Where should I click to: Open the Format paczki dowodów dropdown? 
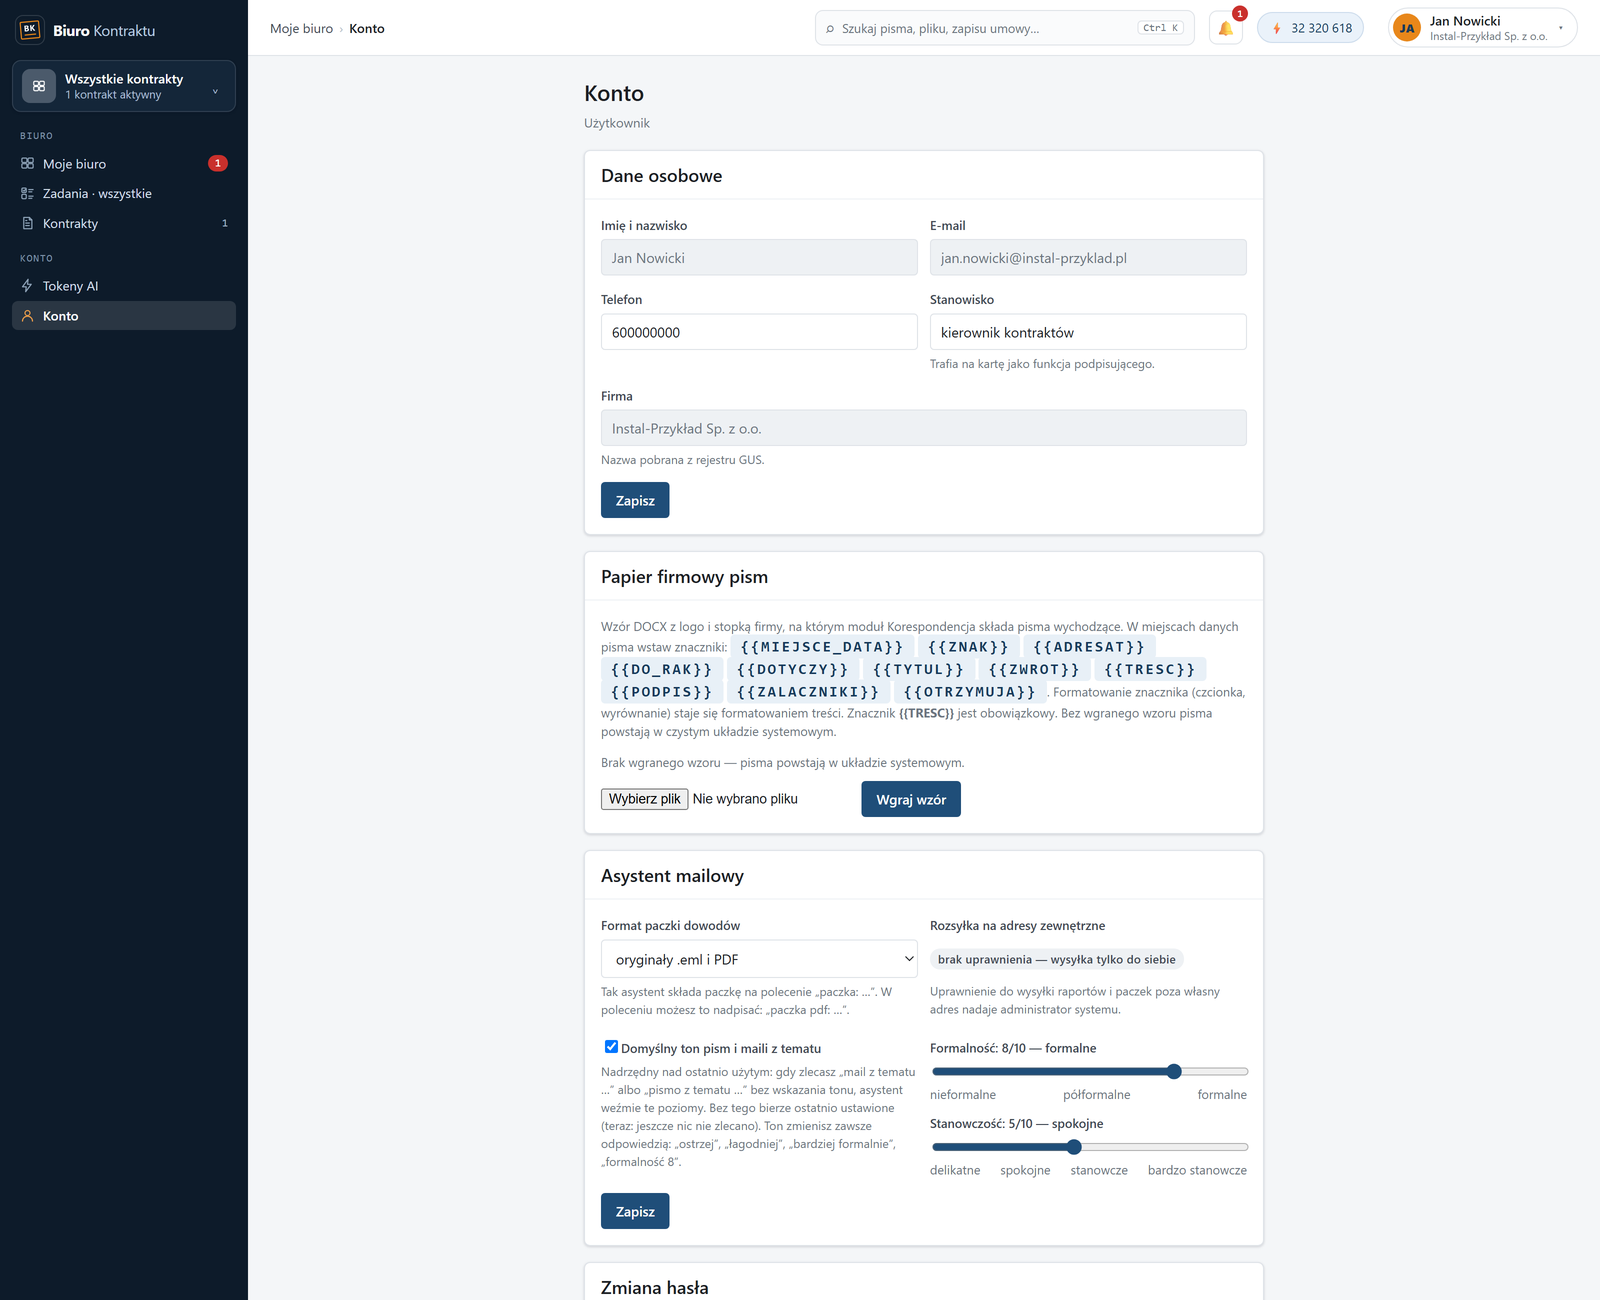pyautogui.click(x=759, y=959)
